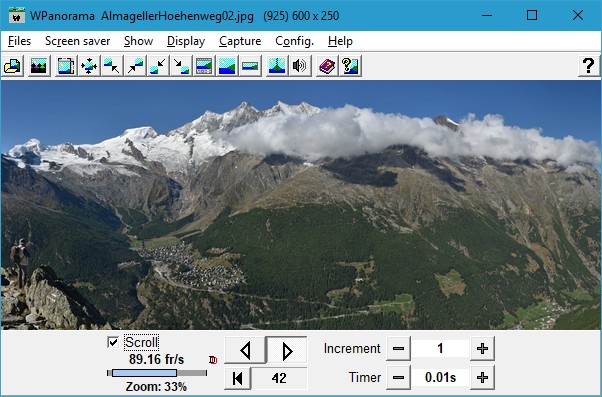Click the Zoom: 33% label
The height and width of the screenshot is (397, 602).
pos(156,386)
